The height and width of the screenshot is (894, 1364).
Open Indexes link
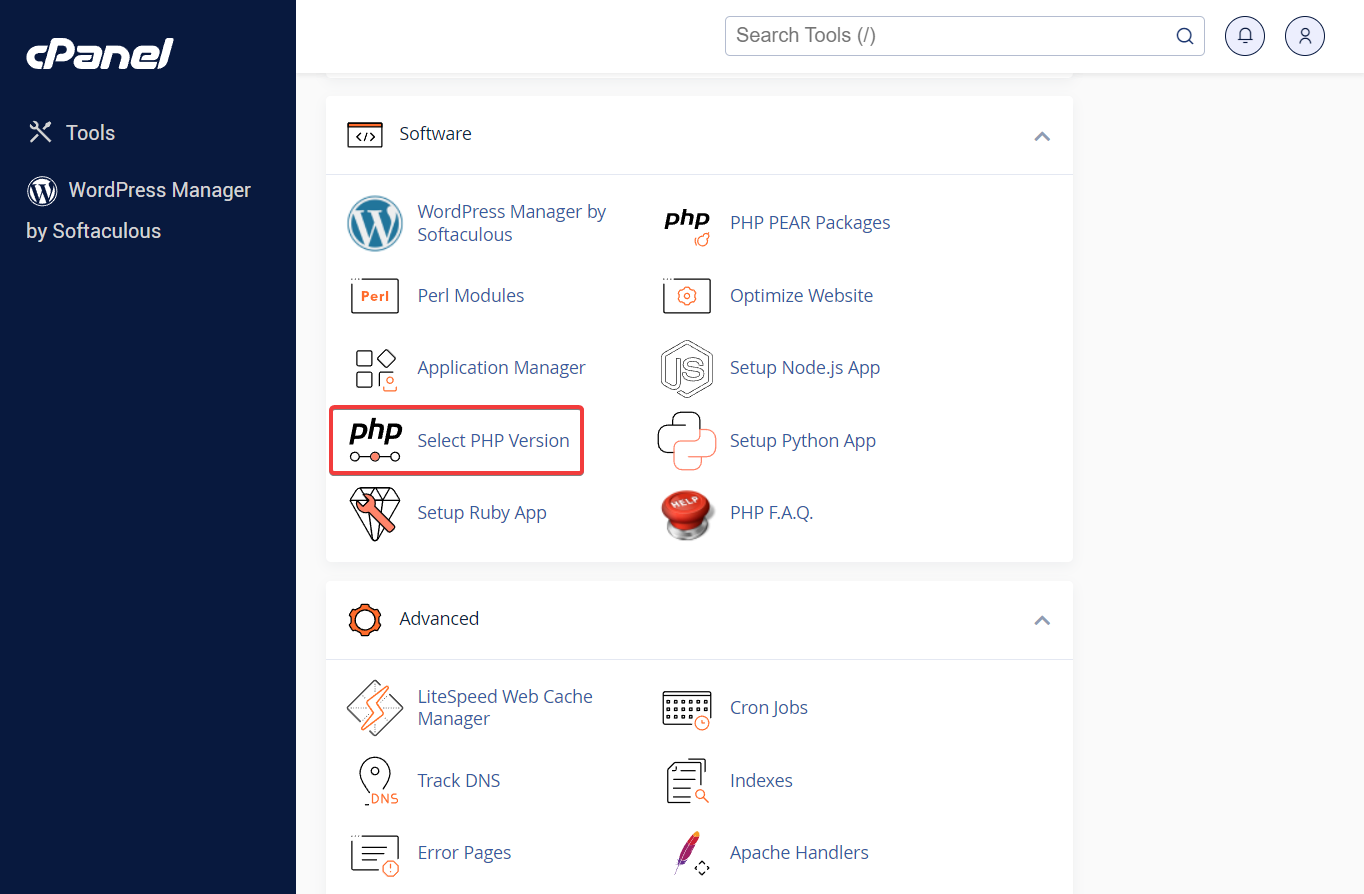click(x=761, y=781)
